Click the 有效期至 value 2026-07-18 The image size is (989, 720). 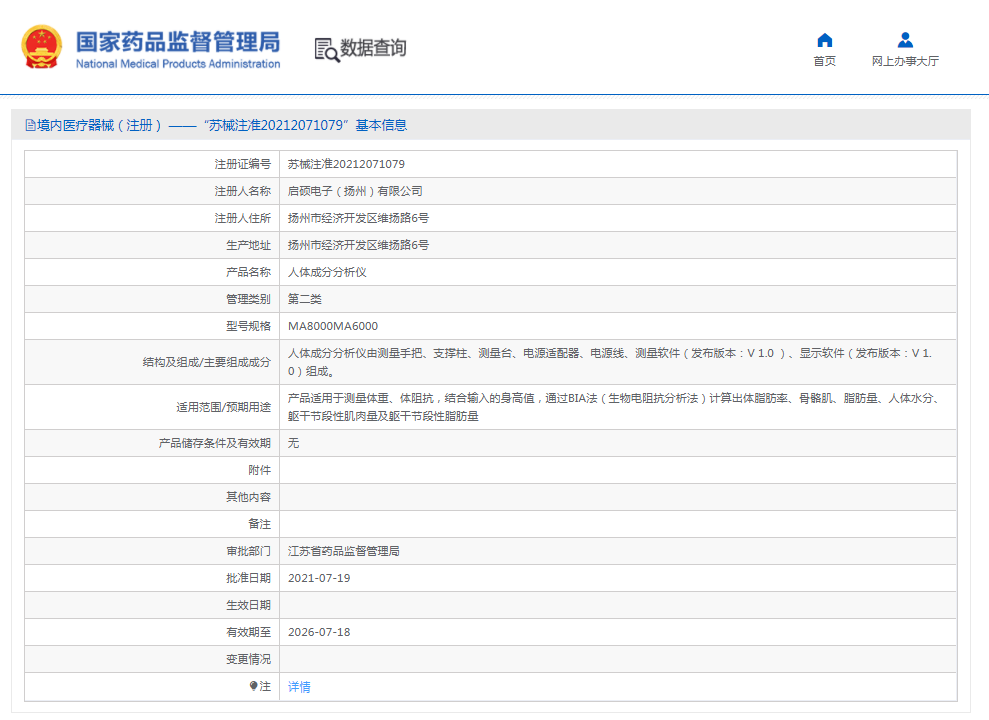point(320,631)
